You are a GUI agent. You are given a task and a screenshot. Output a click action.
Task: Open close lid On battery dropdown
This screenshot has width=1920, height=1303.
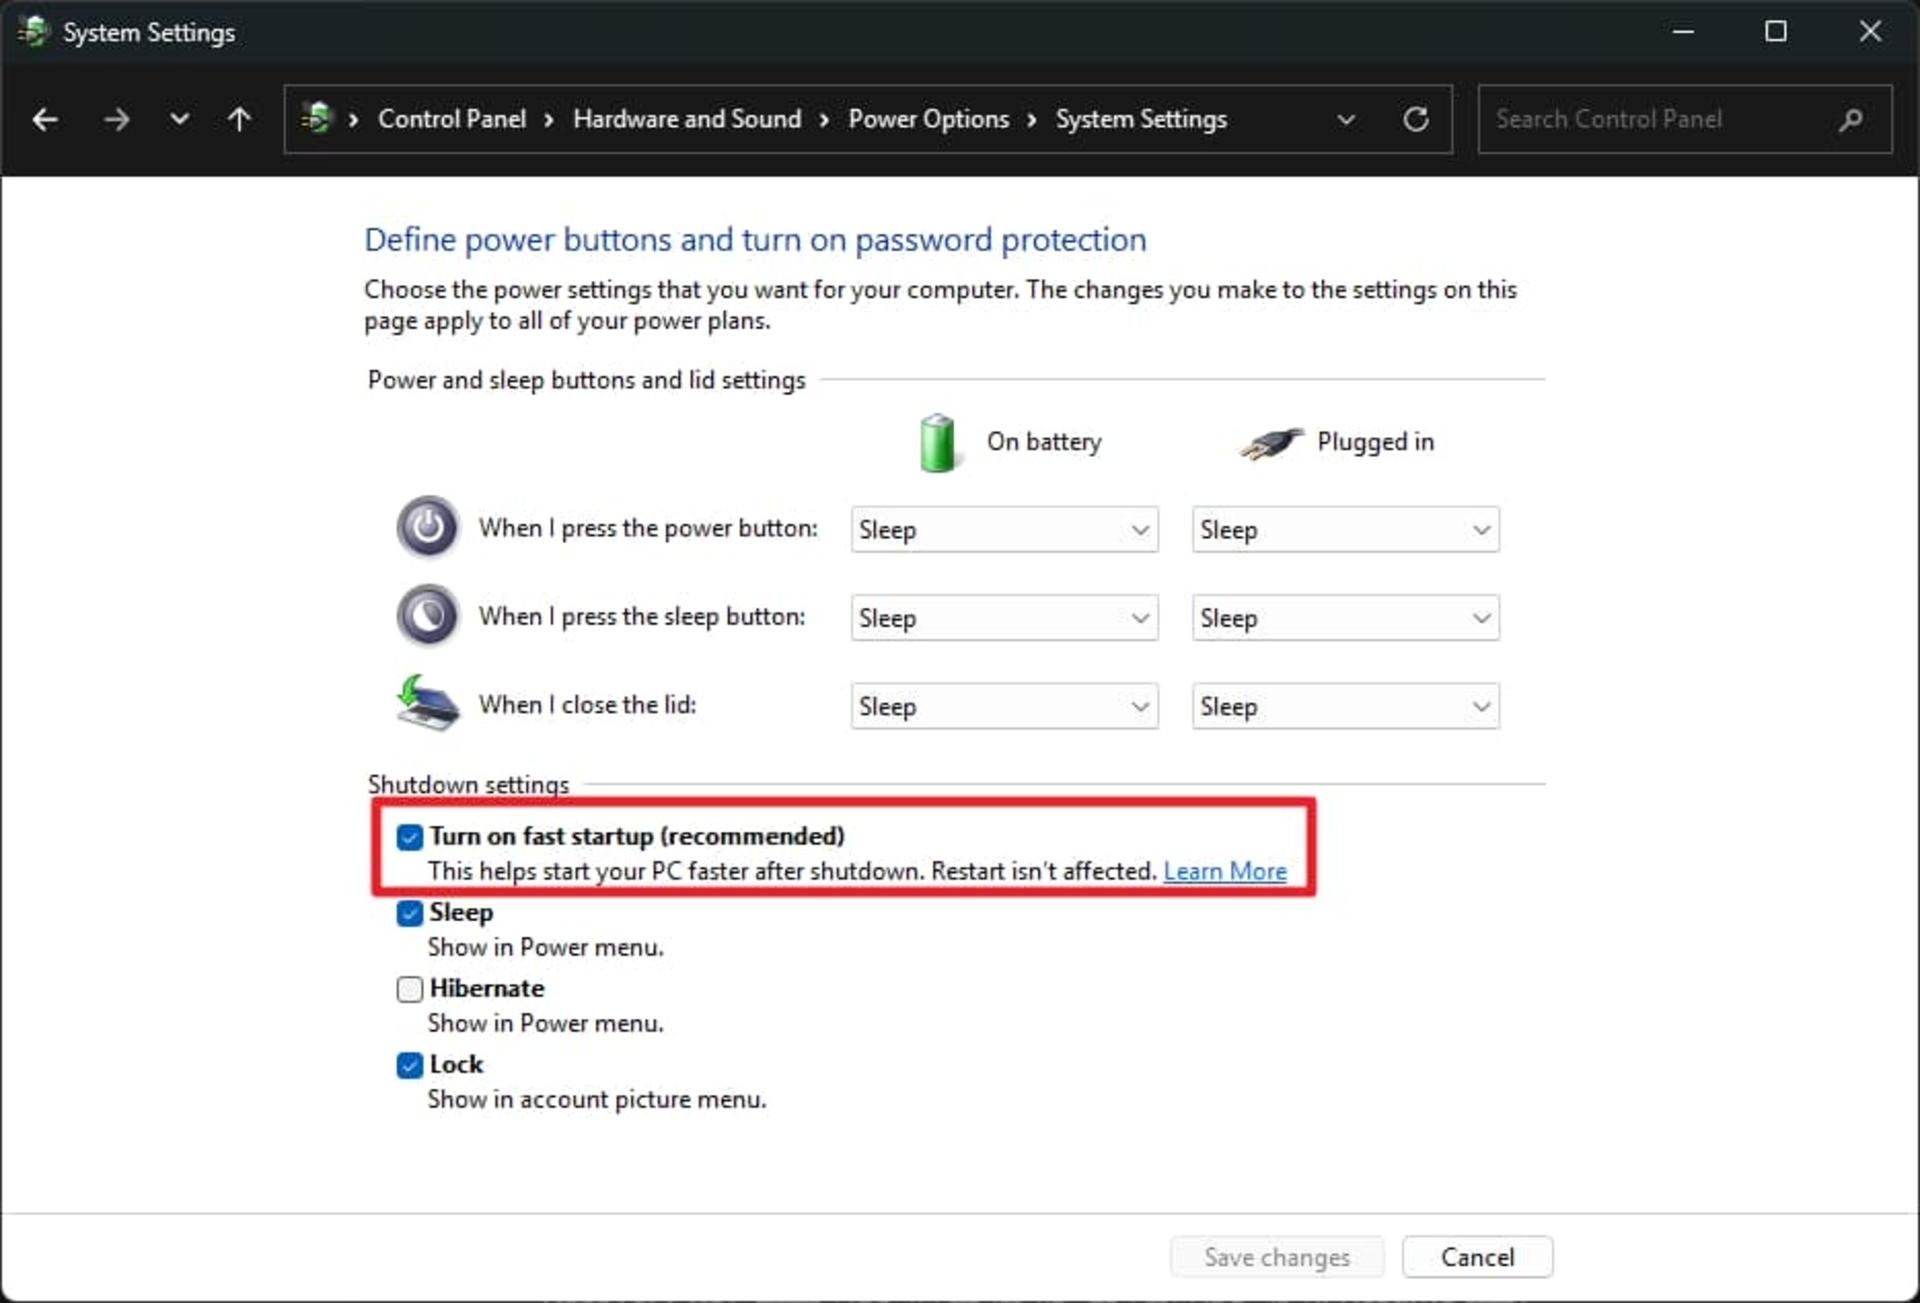point(1004,706)
